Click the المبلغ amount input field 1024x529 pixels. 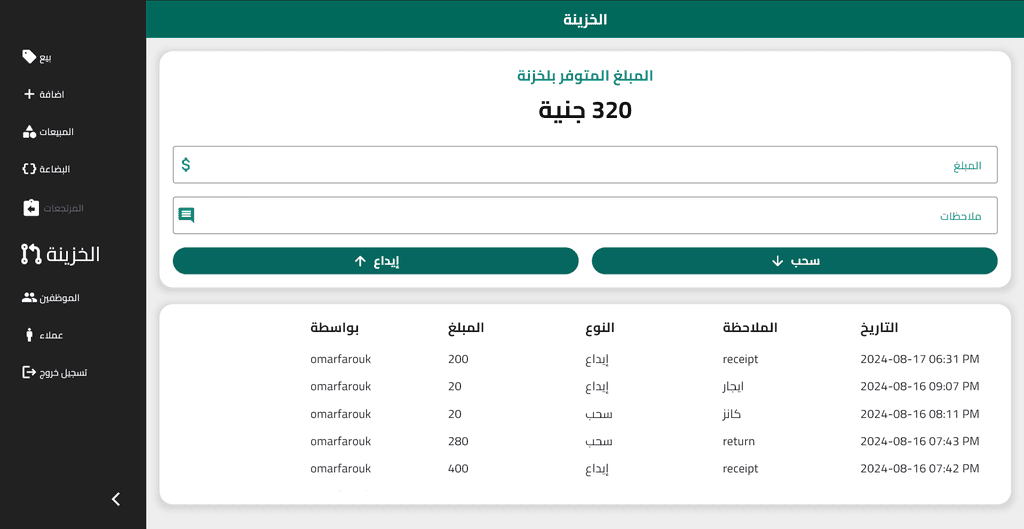584,165
